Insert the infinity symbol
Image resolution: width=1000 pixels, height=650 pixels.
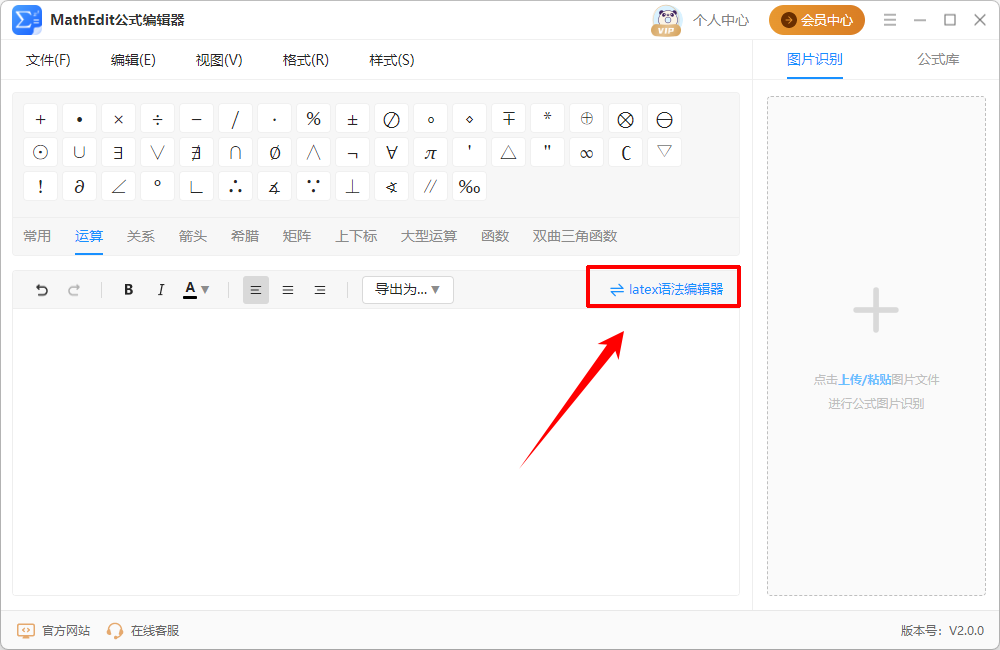pos(586,152)
